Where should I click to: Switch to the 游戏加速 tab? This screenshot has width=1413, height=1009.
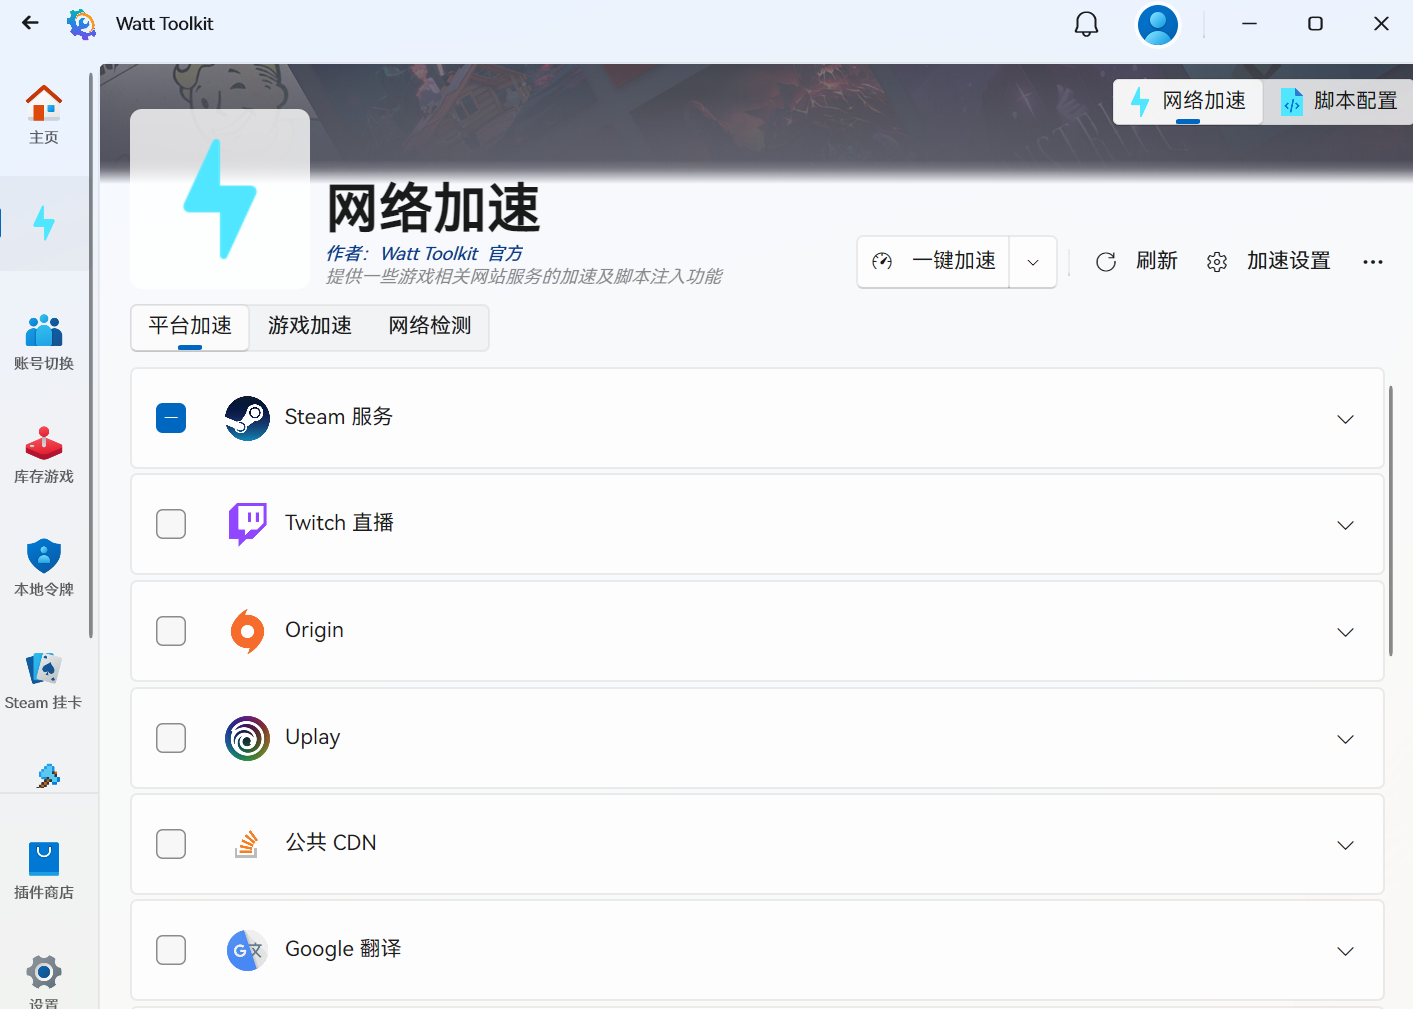[x=310, y=327]
